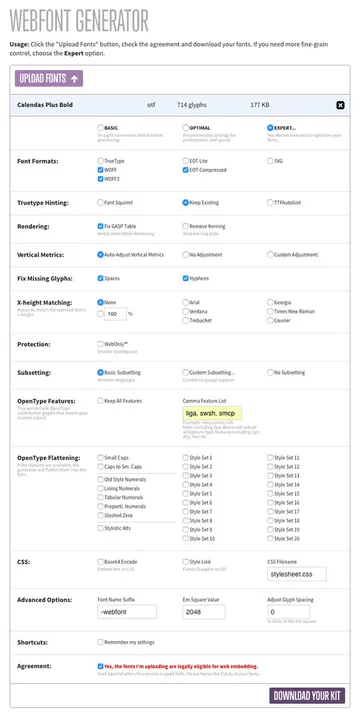Tick the Remove Kerning checkbox
The height and width of the screenshot is (716, 360).
click(185, 226)
